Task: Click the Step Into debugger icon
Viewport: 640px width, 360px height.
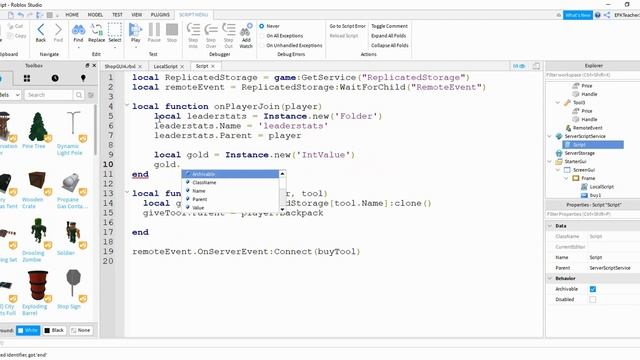Action: [193, 30]
